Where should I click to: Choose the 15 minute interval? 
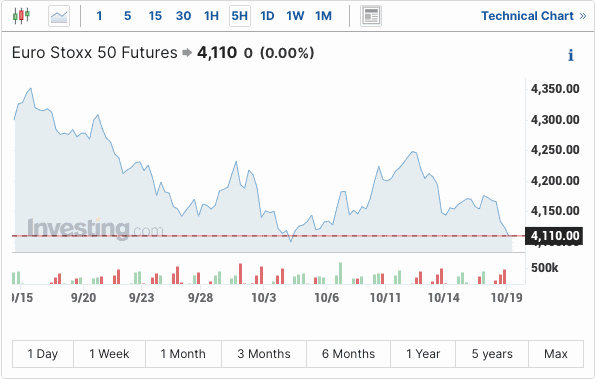pos(155,16)
